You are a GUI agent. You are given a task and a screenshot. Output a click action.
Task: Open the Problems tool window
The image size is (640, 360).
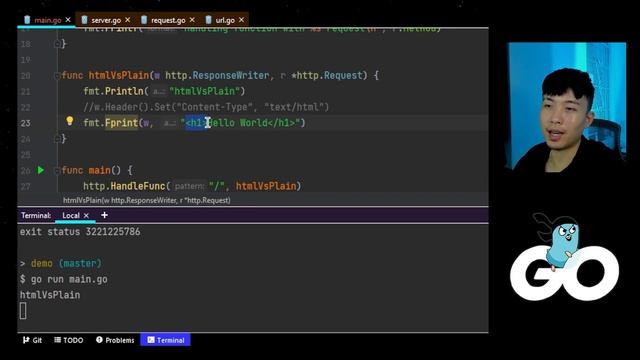[115, 340]
